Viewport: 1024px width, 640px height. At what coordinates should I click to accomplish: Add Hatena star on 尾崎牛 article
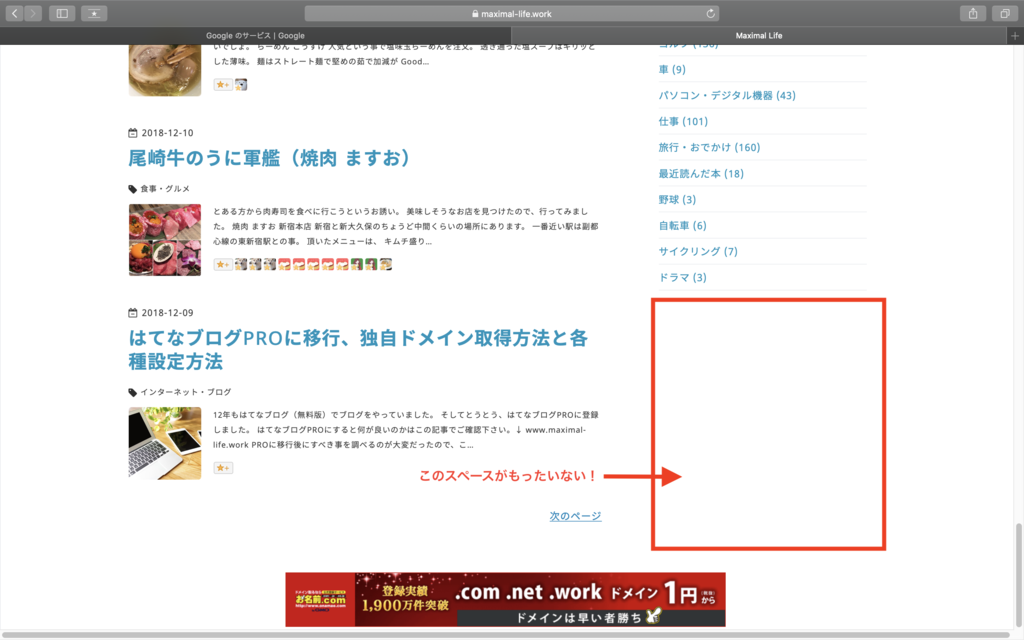(223, 264)
